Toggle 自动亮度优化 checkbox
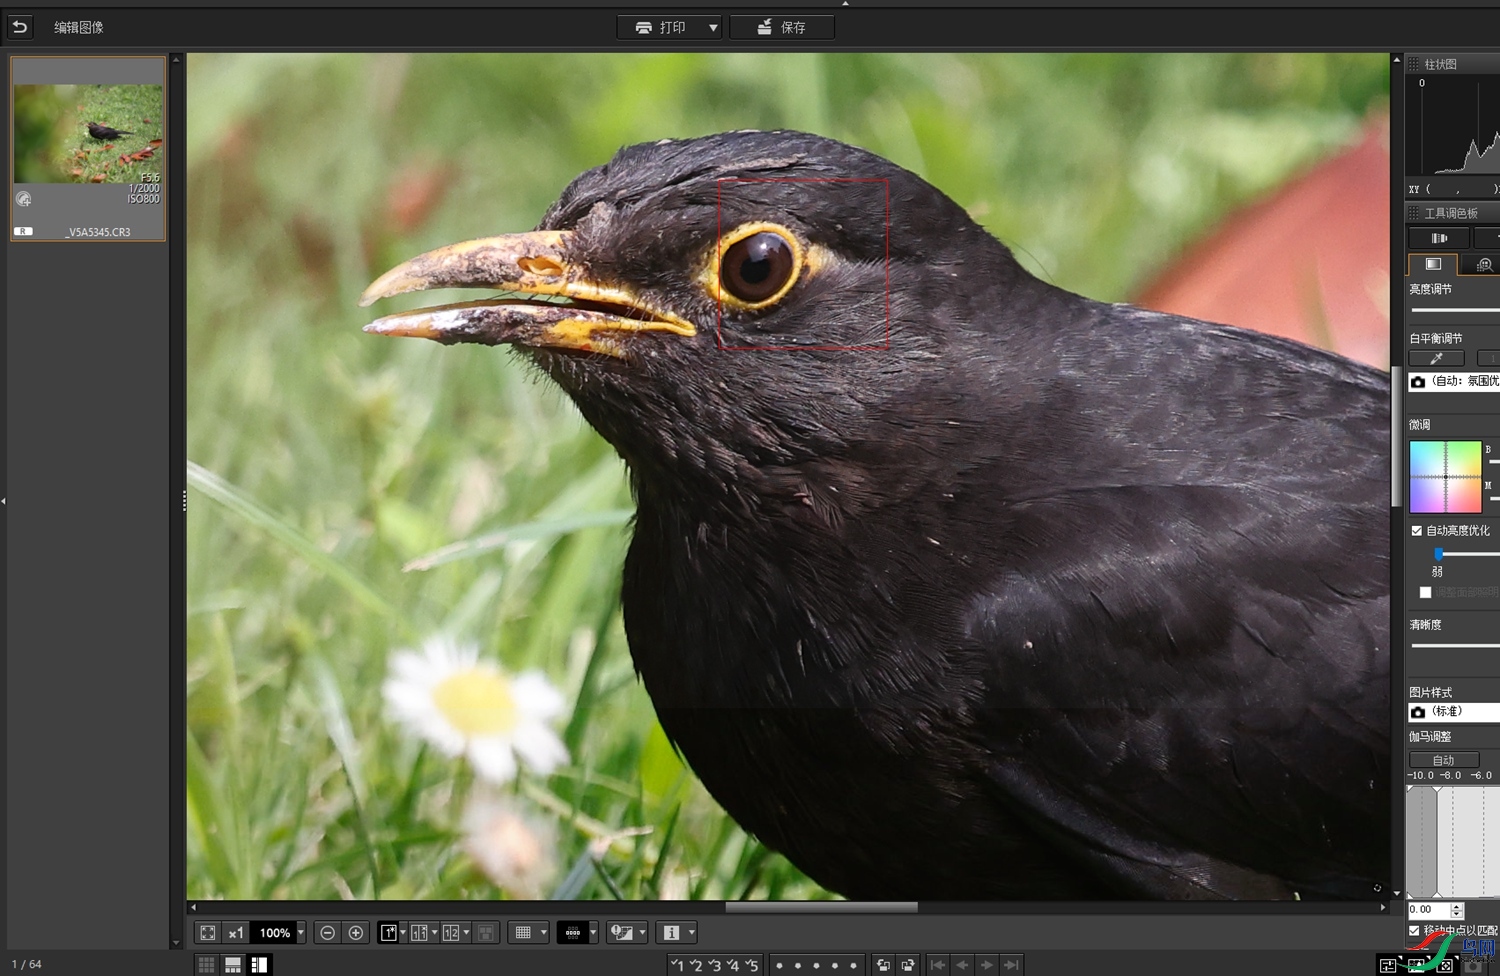1500x976 pixels. tap(1417, 531)
